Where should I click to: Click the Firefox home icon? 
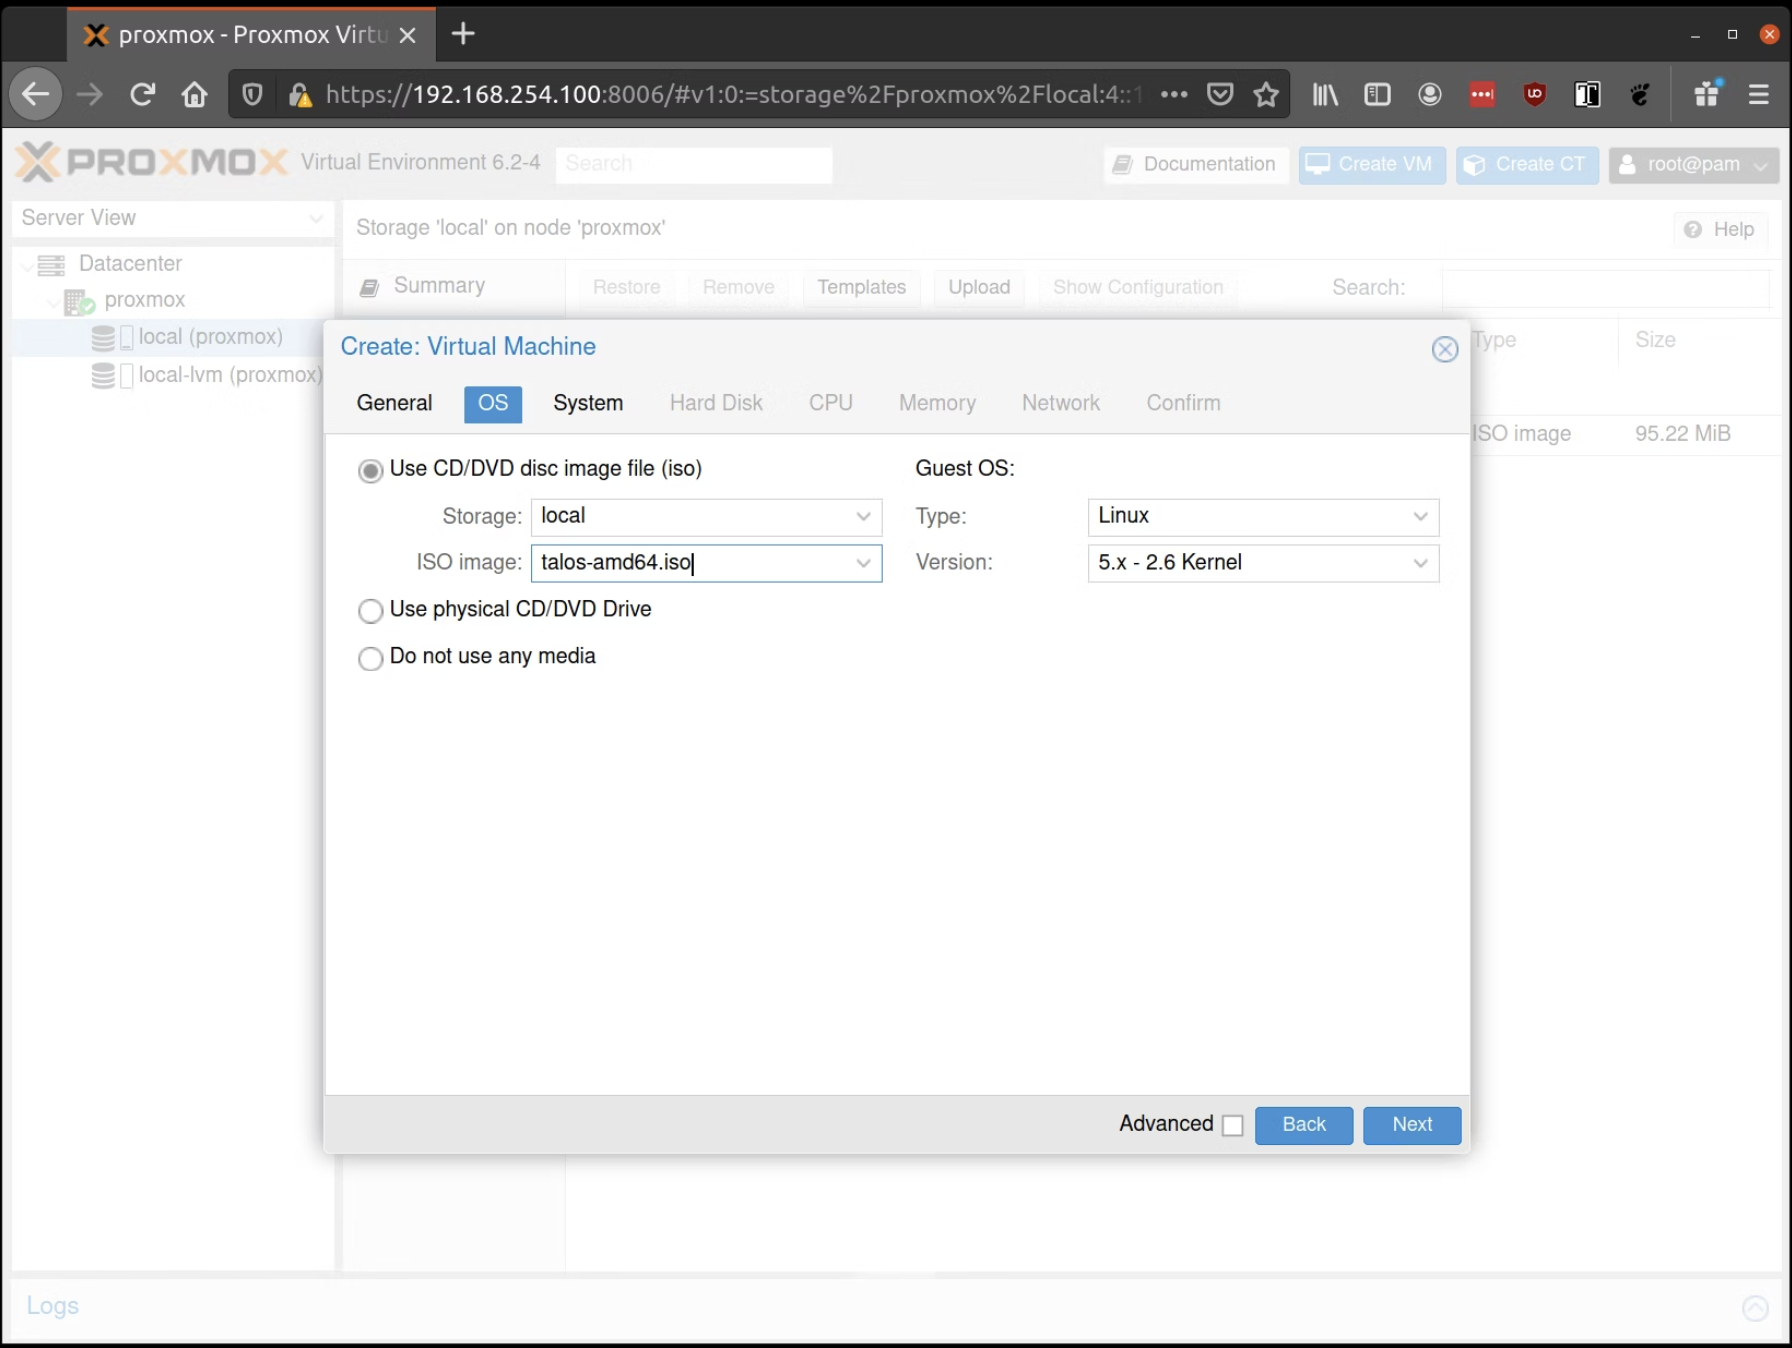[x=194, y=94]
